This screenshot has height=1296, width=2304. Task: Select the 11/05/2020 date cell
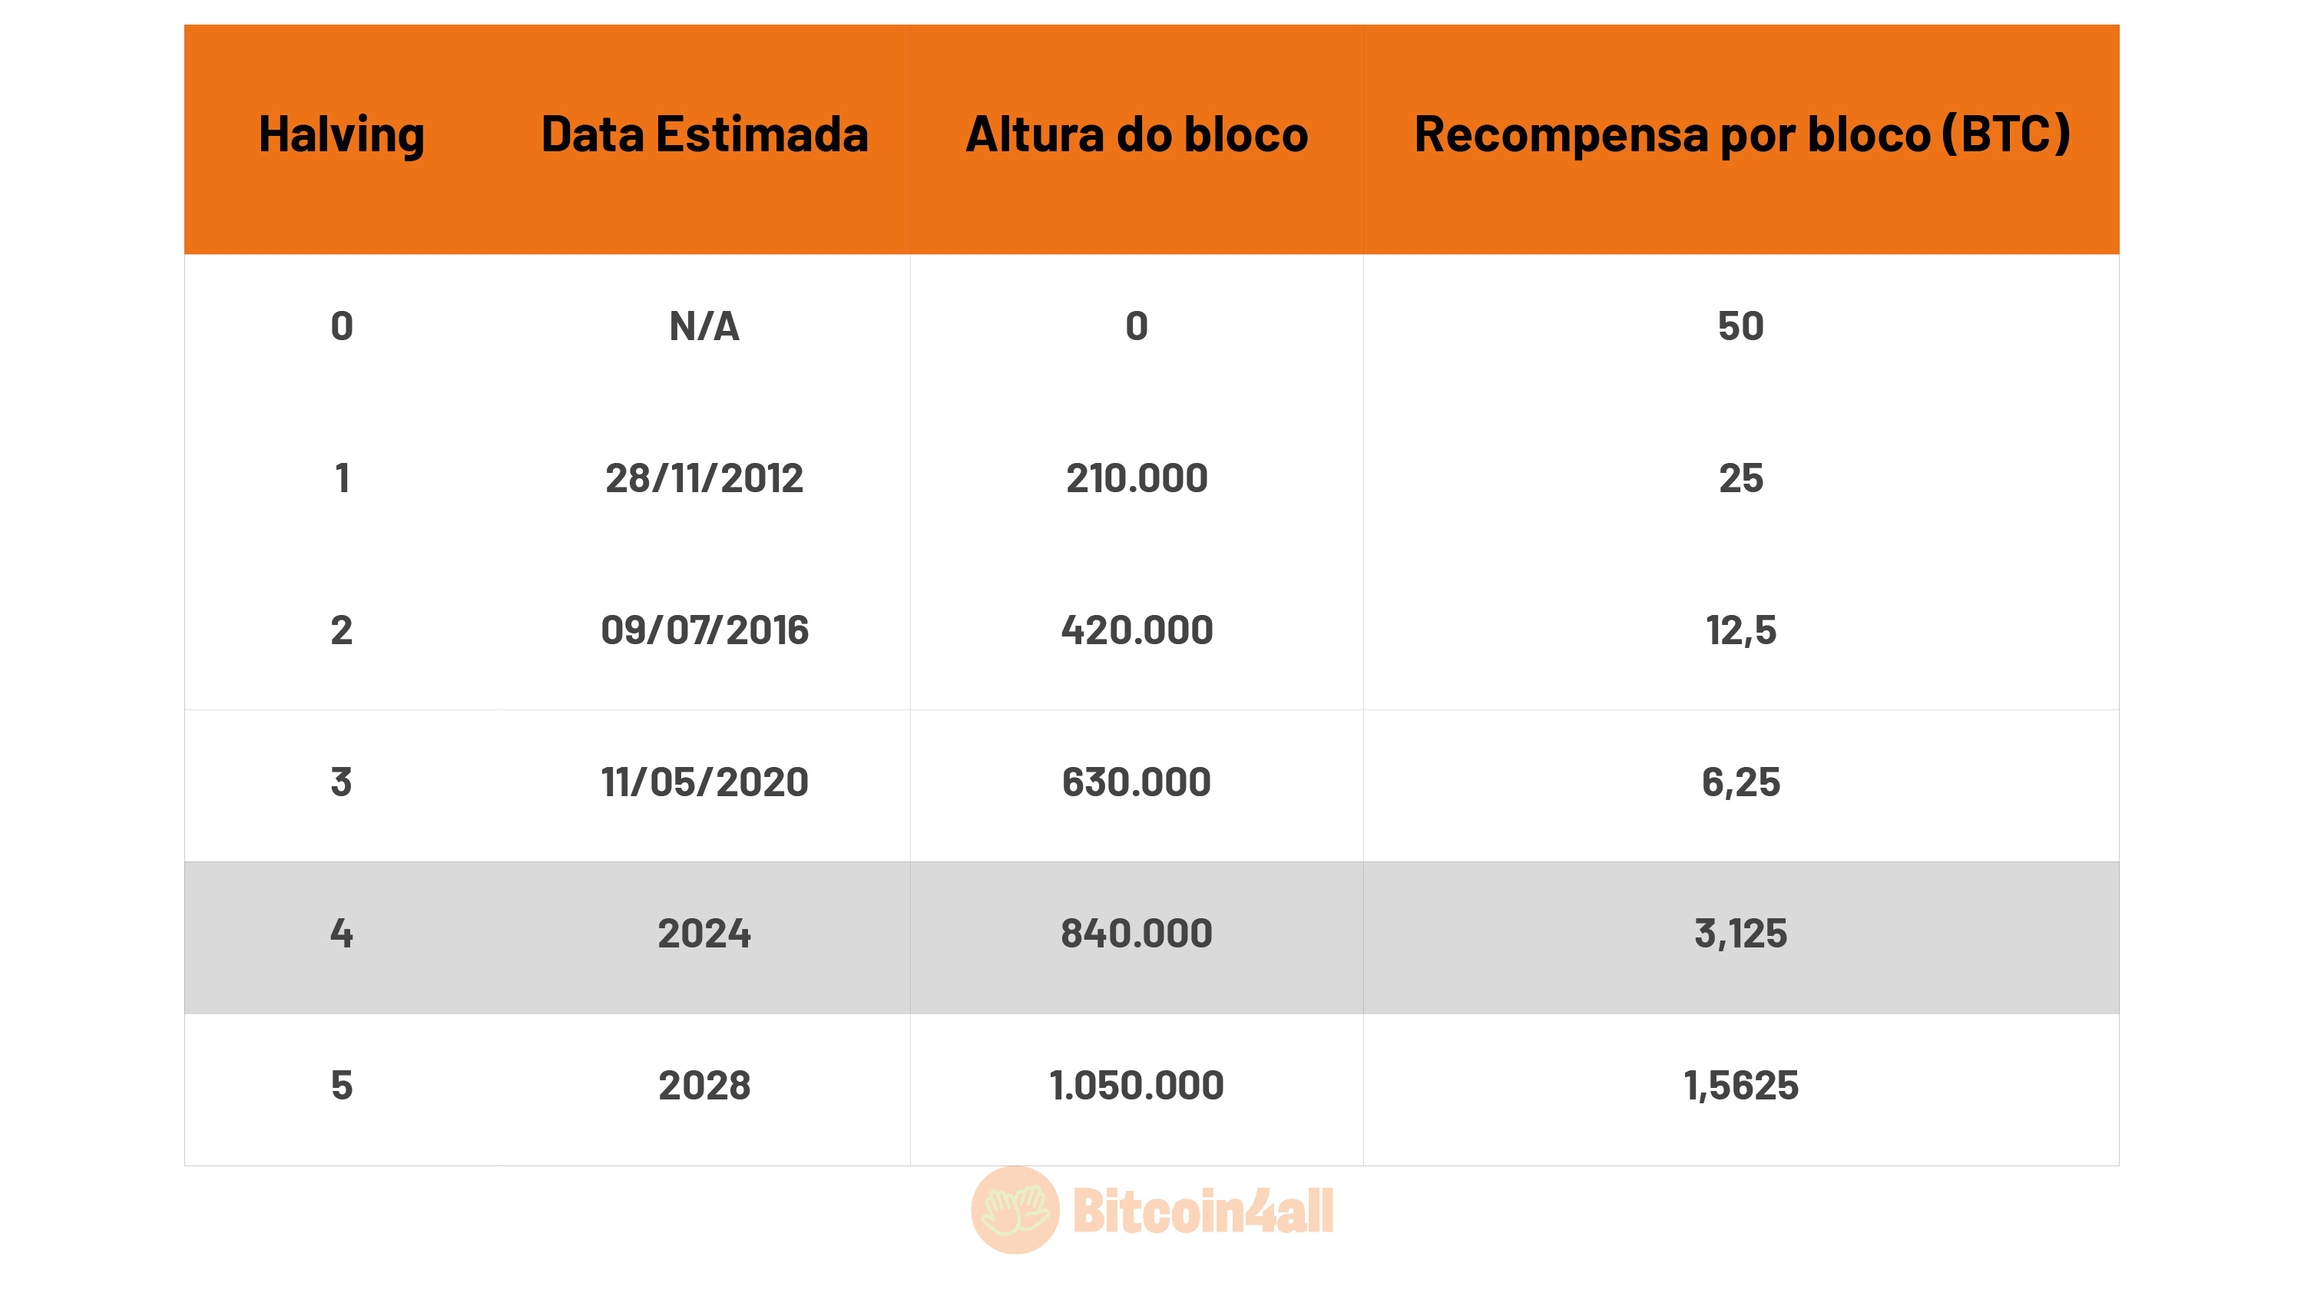(704, 783)
